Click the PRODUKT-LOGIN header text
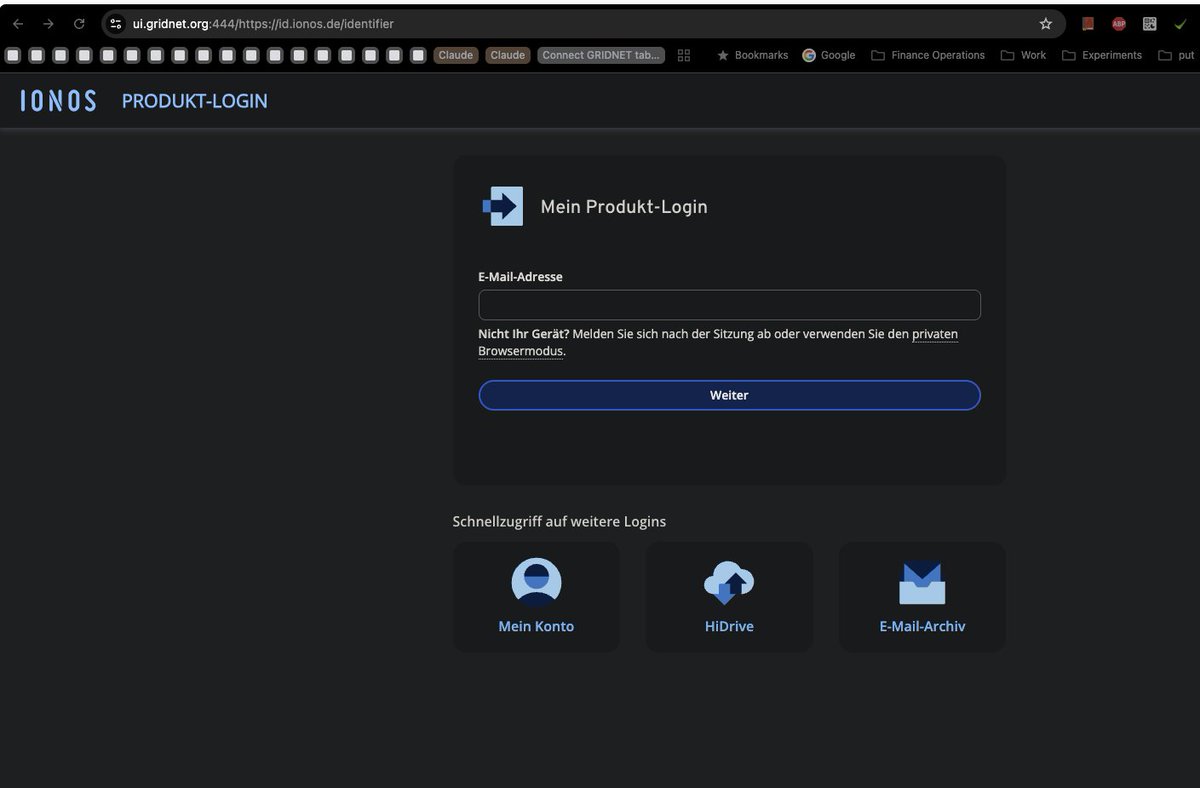Screen dimensions: 1200x788 (195, 101)
